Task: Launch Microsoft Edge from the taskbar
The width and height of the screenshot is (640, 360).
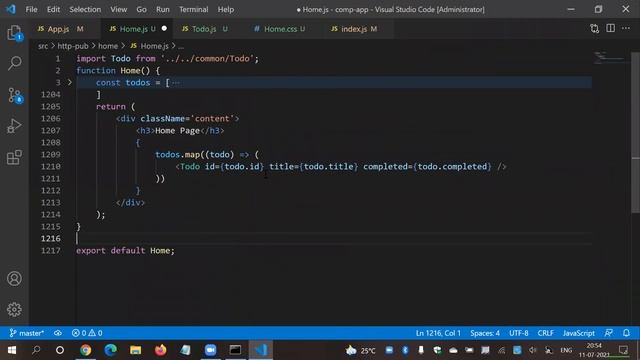Action: (110, 350)
